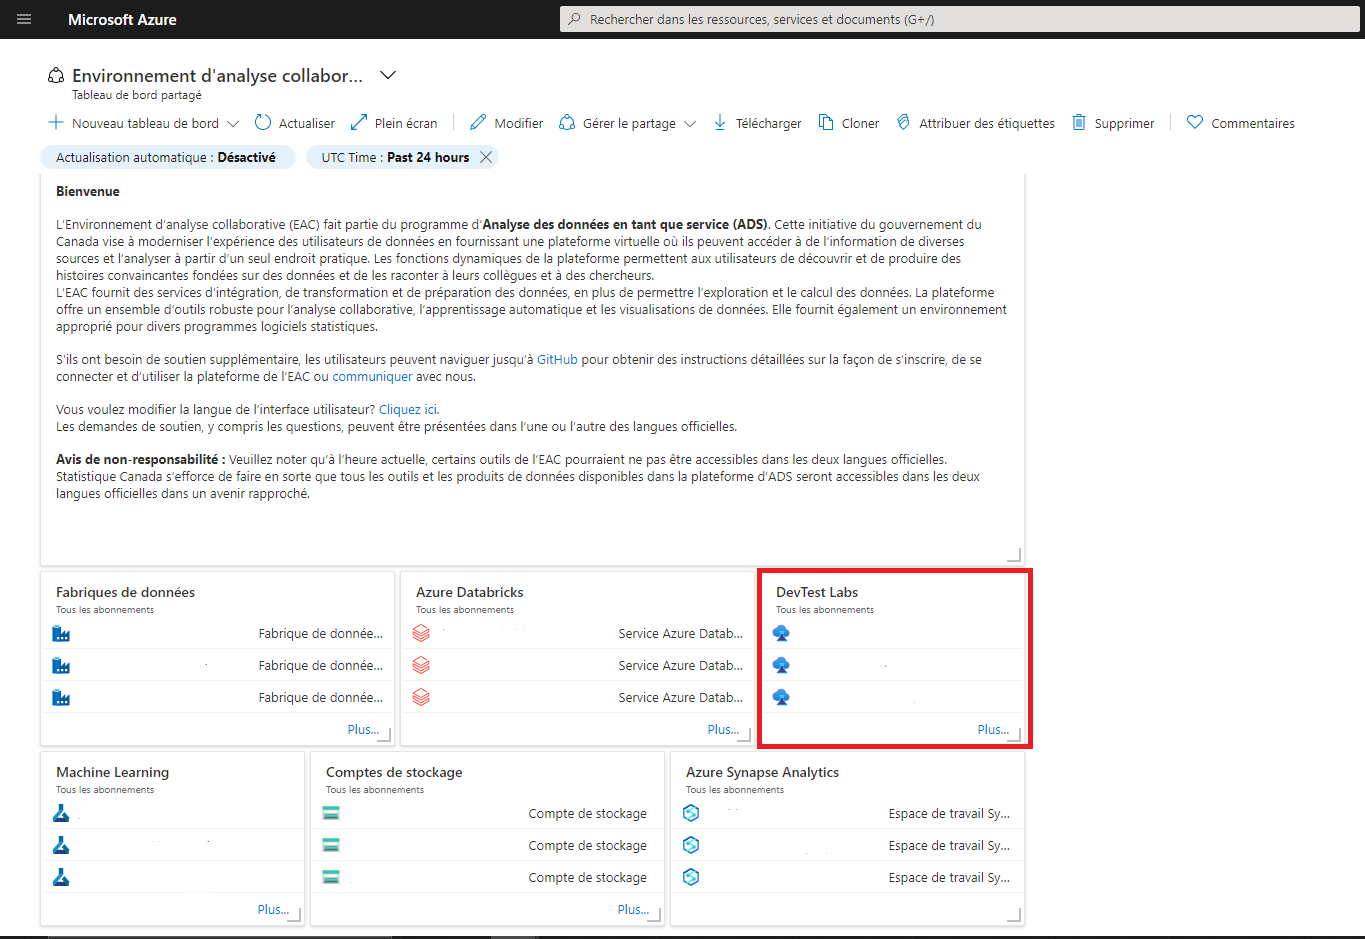Click first Machine Learning flask icon
Screen dimensions: 1365x939
point(61,813)
